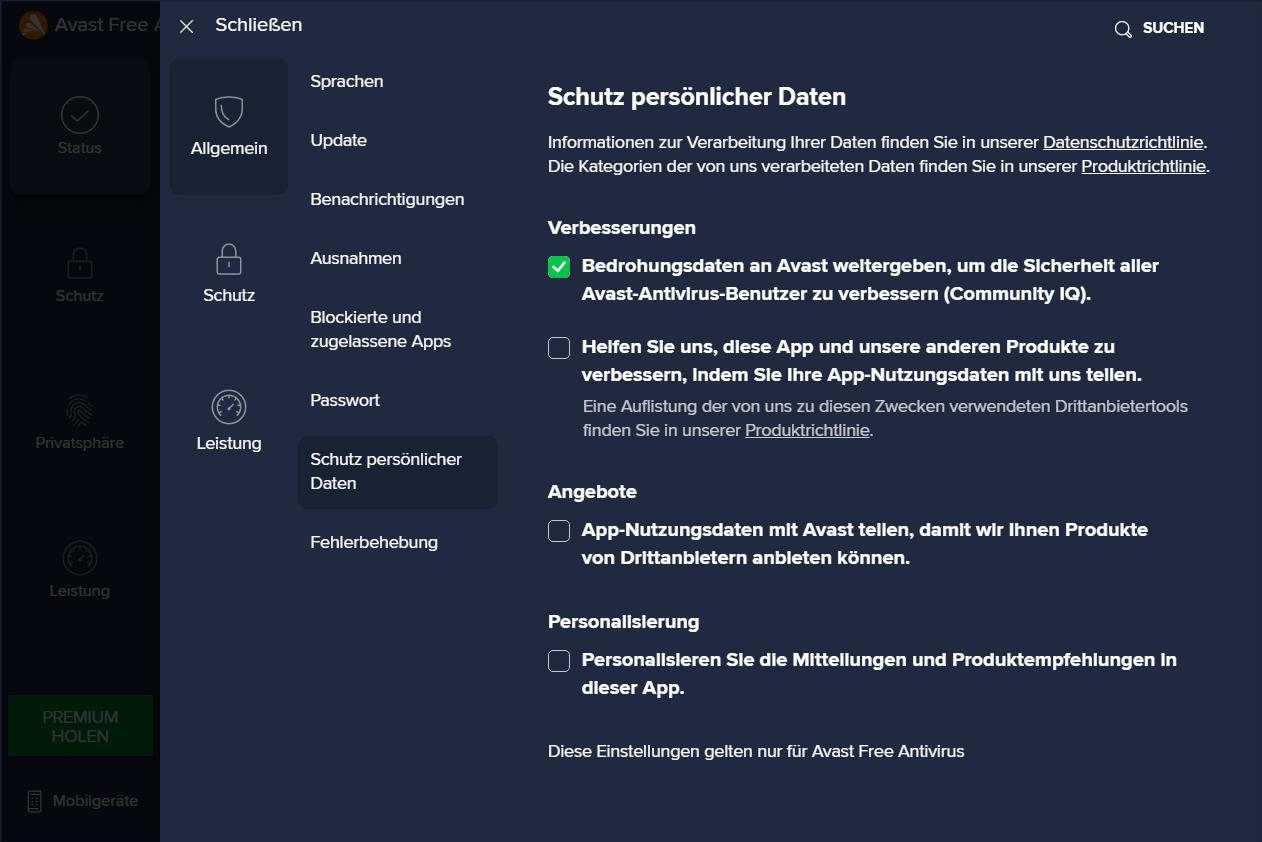The width and height of the screenshot is (1262, 842).
Task: Select Schutz persönlicher Daten menu entry
Action: click(x=397, y=472)
